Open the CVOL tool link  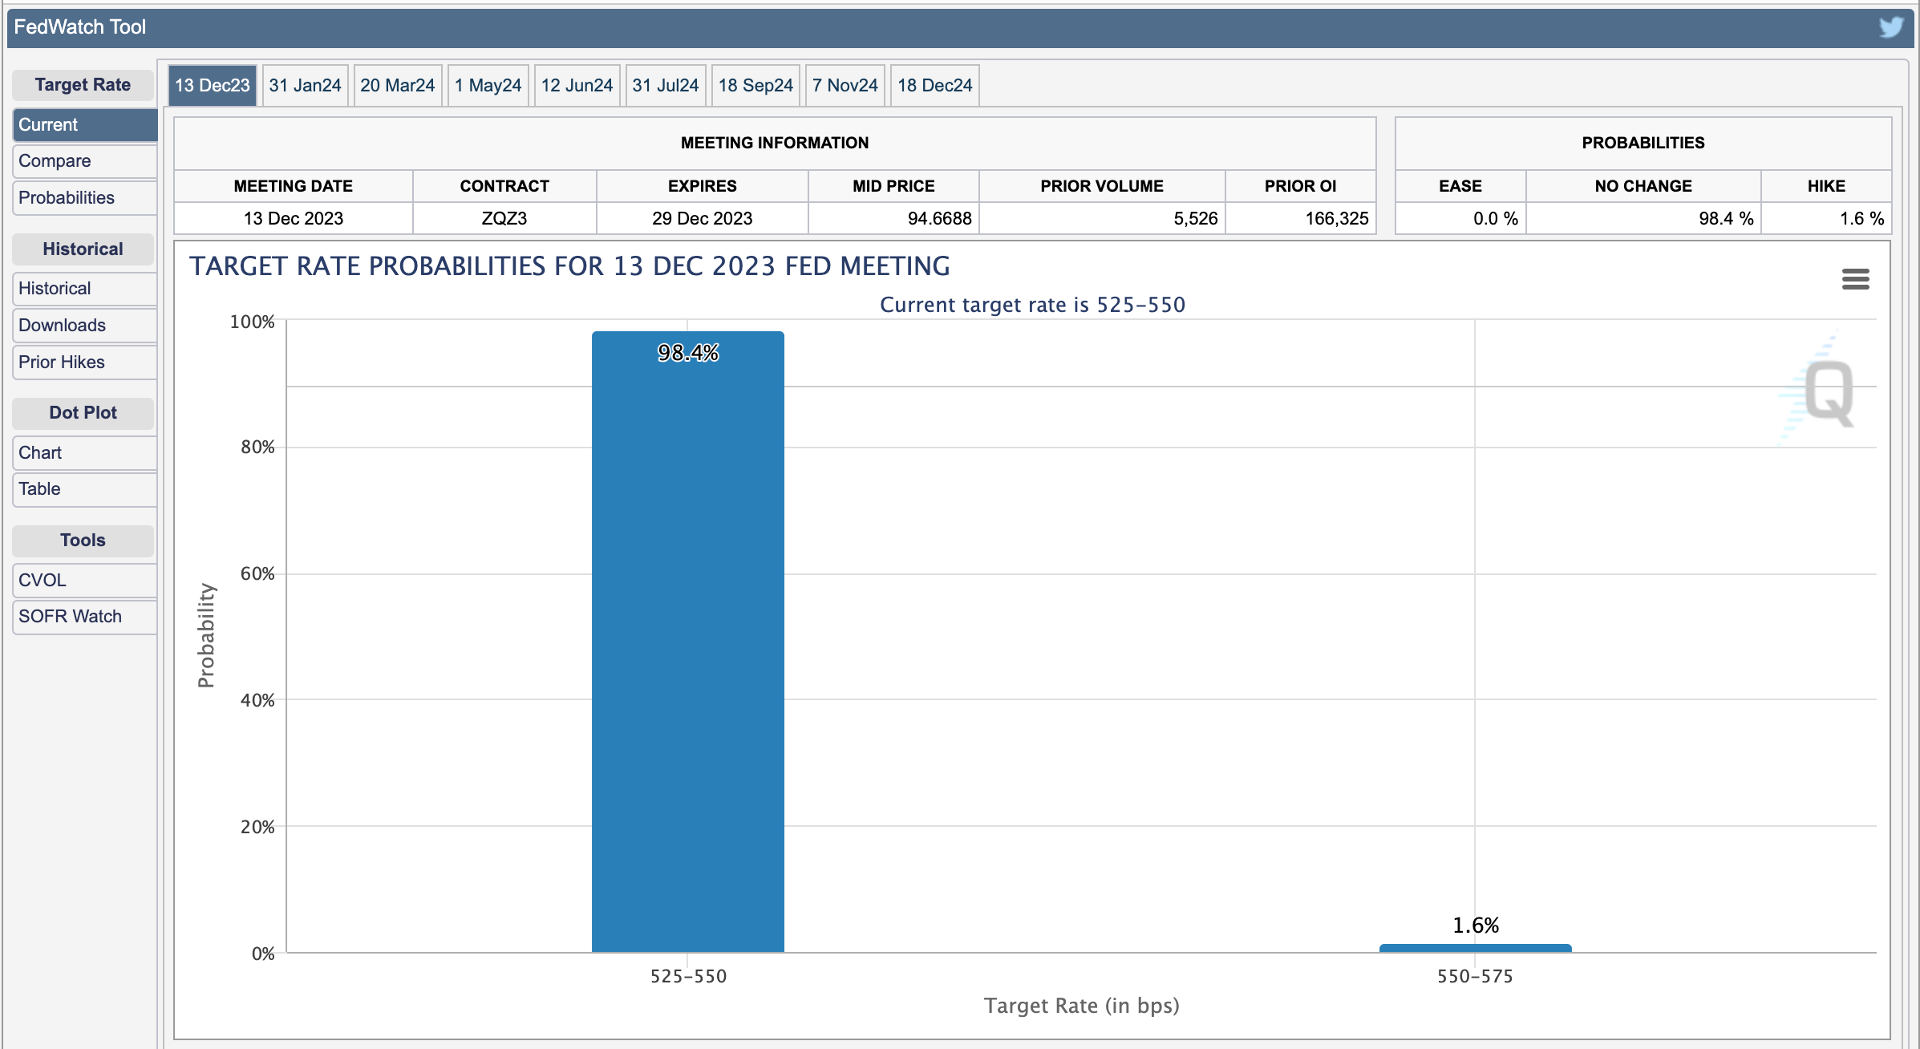pos(84,580)
